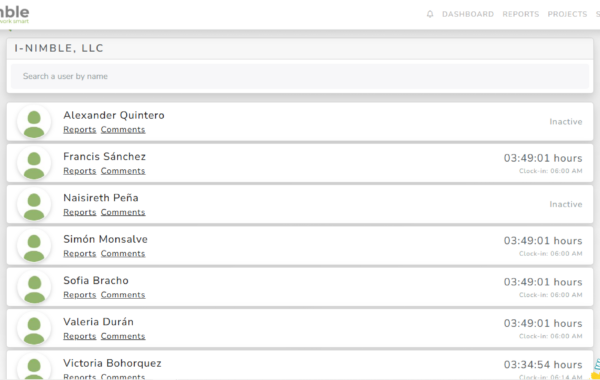
Task: Click Valeria Durán's user avatar
Action: click(34, 329)
